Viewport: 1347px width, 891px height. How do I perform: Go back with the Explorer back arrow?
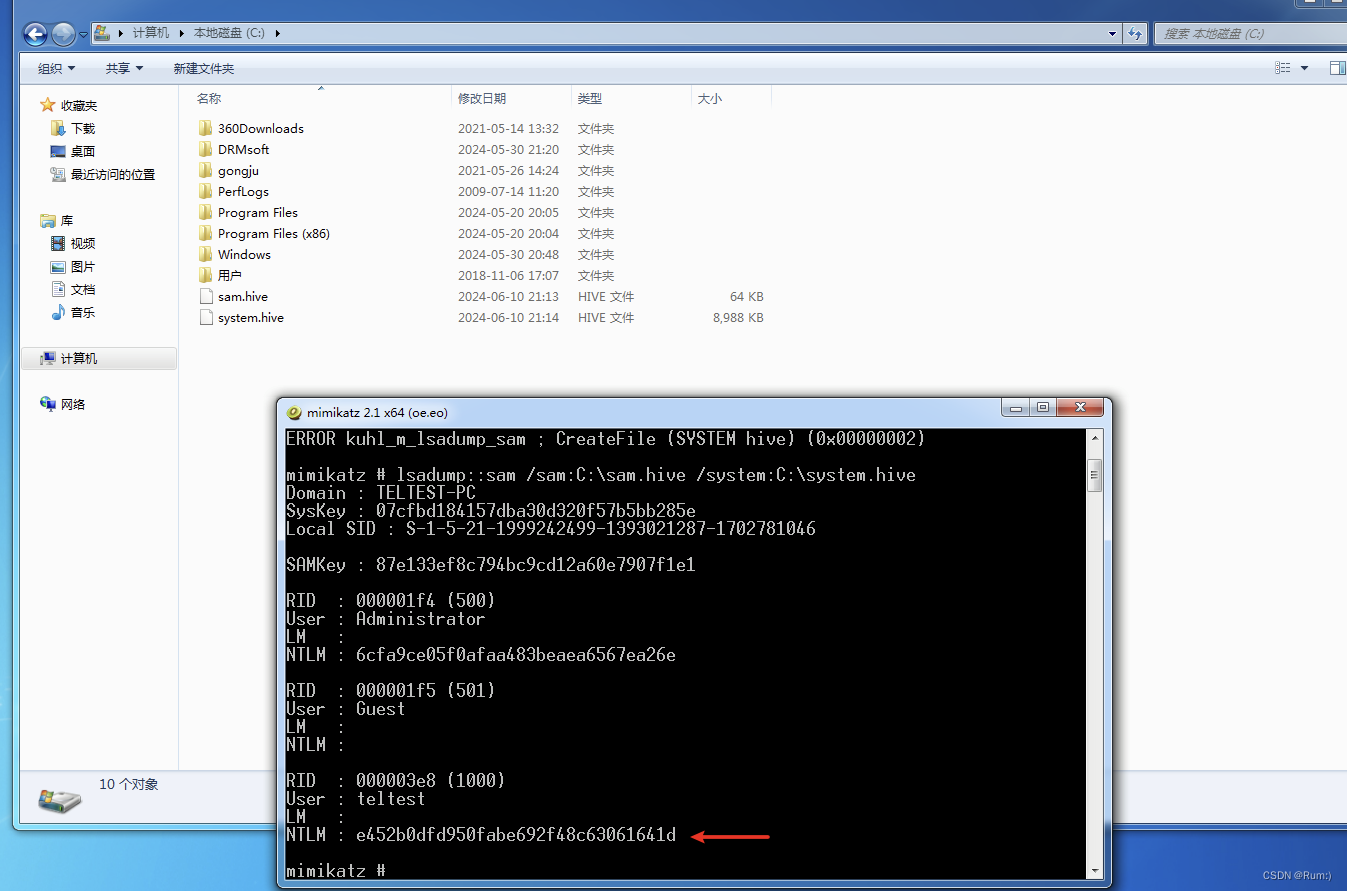[x=36, y=34]
